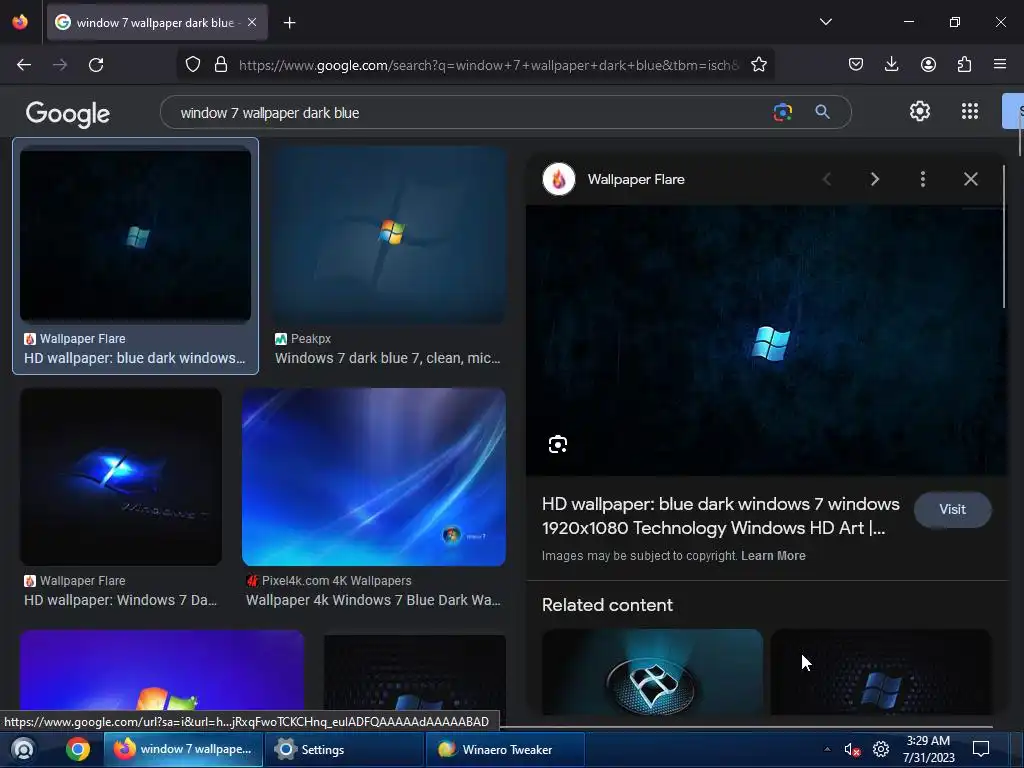
Task: Open the Pixel4k.com 4K Wallpapers link
Action: click(x=329, y=581)
